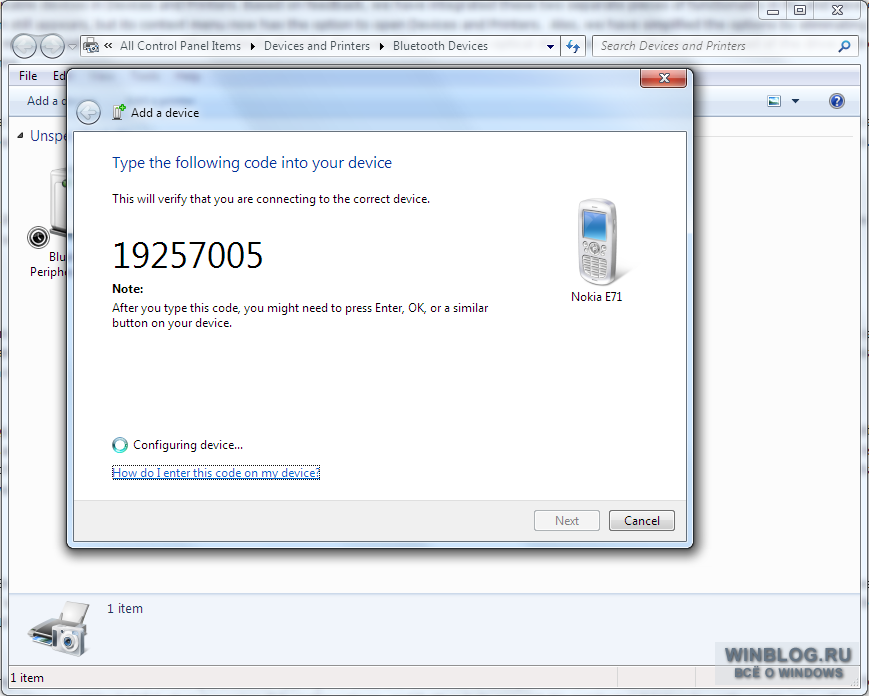869x696 pixels.
Task: Close the Add a device dialog
Action: pos(663,78)
